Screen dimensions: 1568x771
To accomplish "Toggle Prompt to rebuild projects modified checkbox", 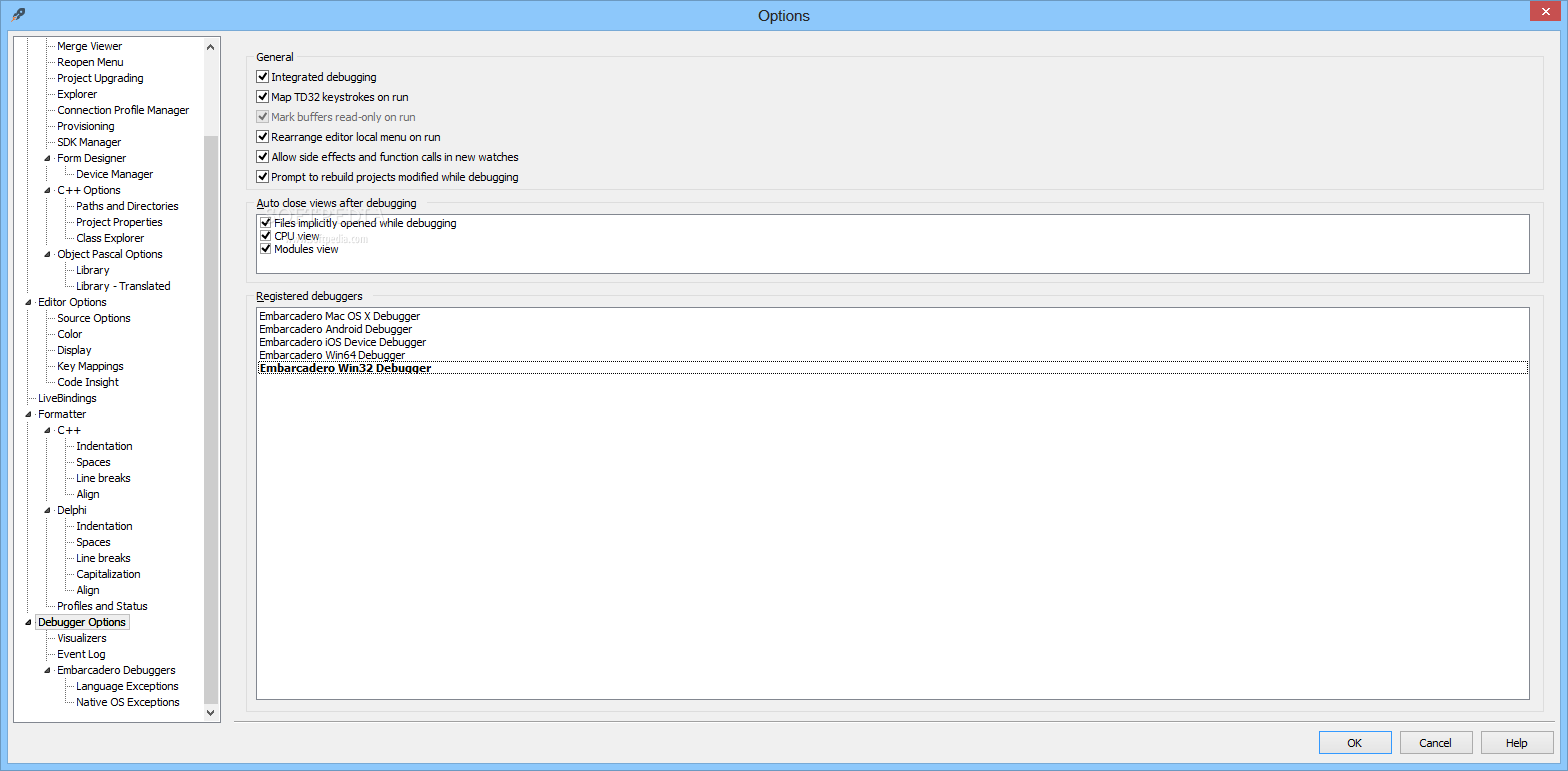I will click(263, 177).
